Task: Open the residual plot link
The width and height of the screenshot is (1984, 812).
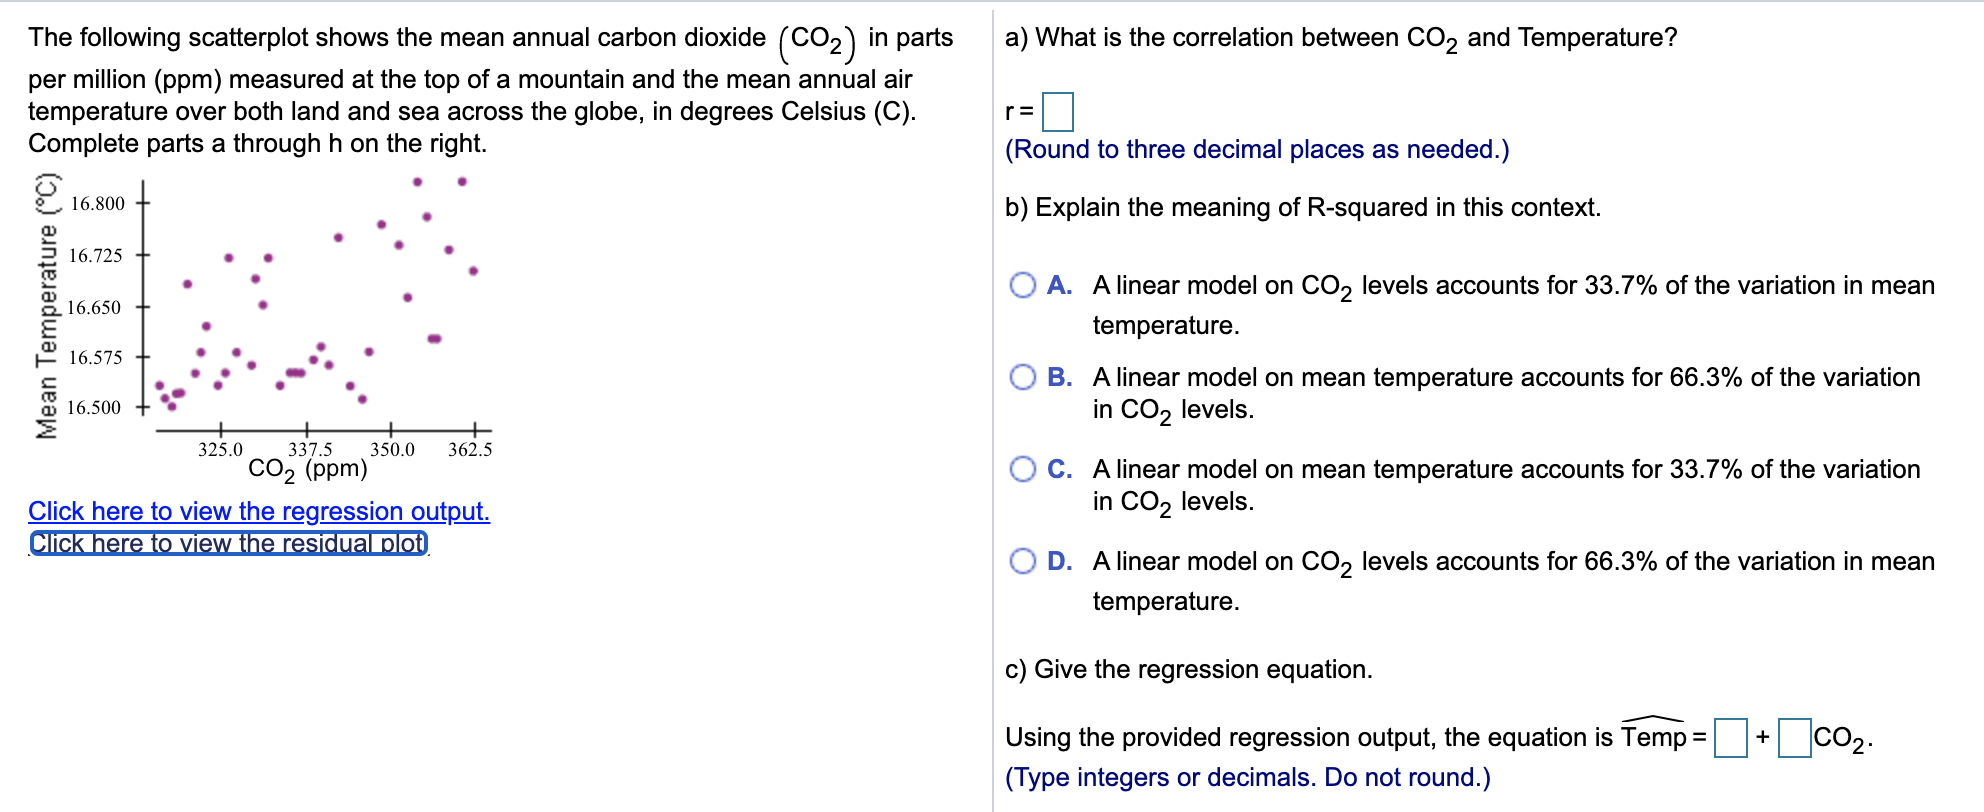Action: [x=226, y=543]
